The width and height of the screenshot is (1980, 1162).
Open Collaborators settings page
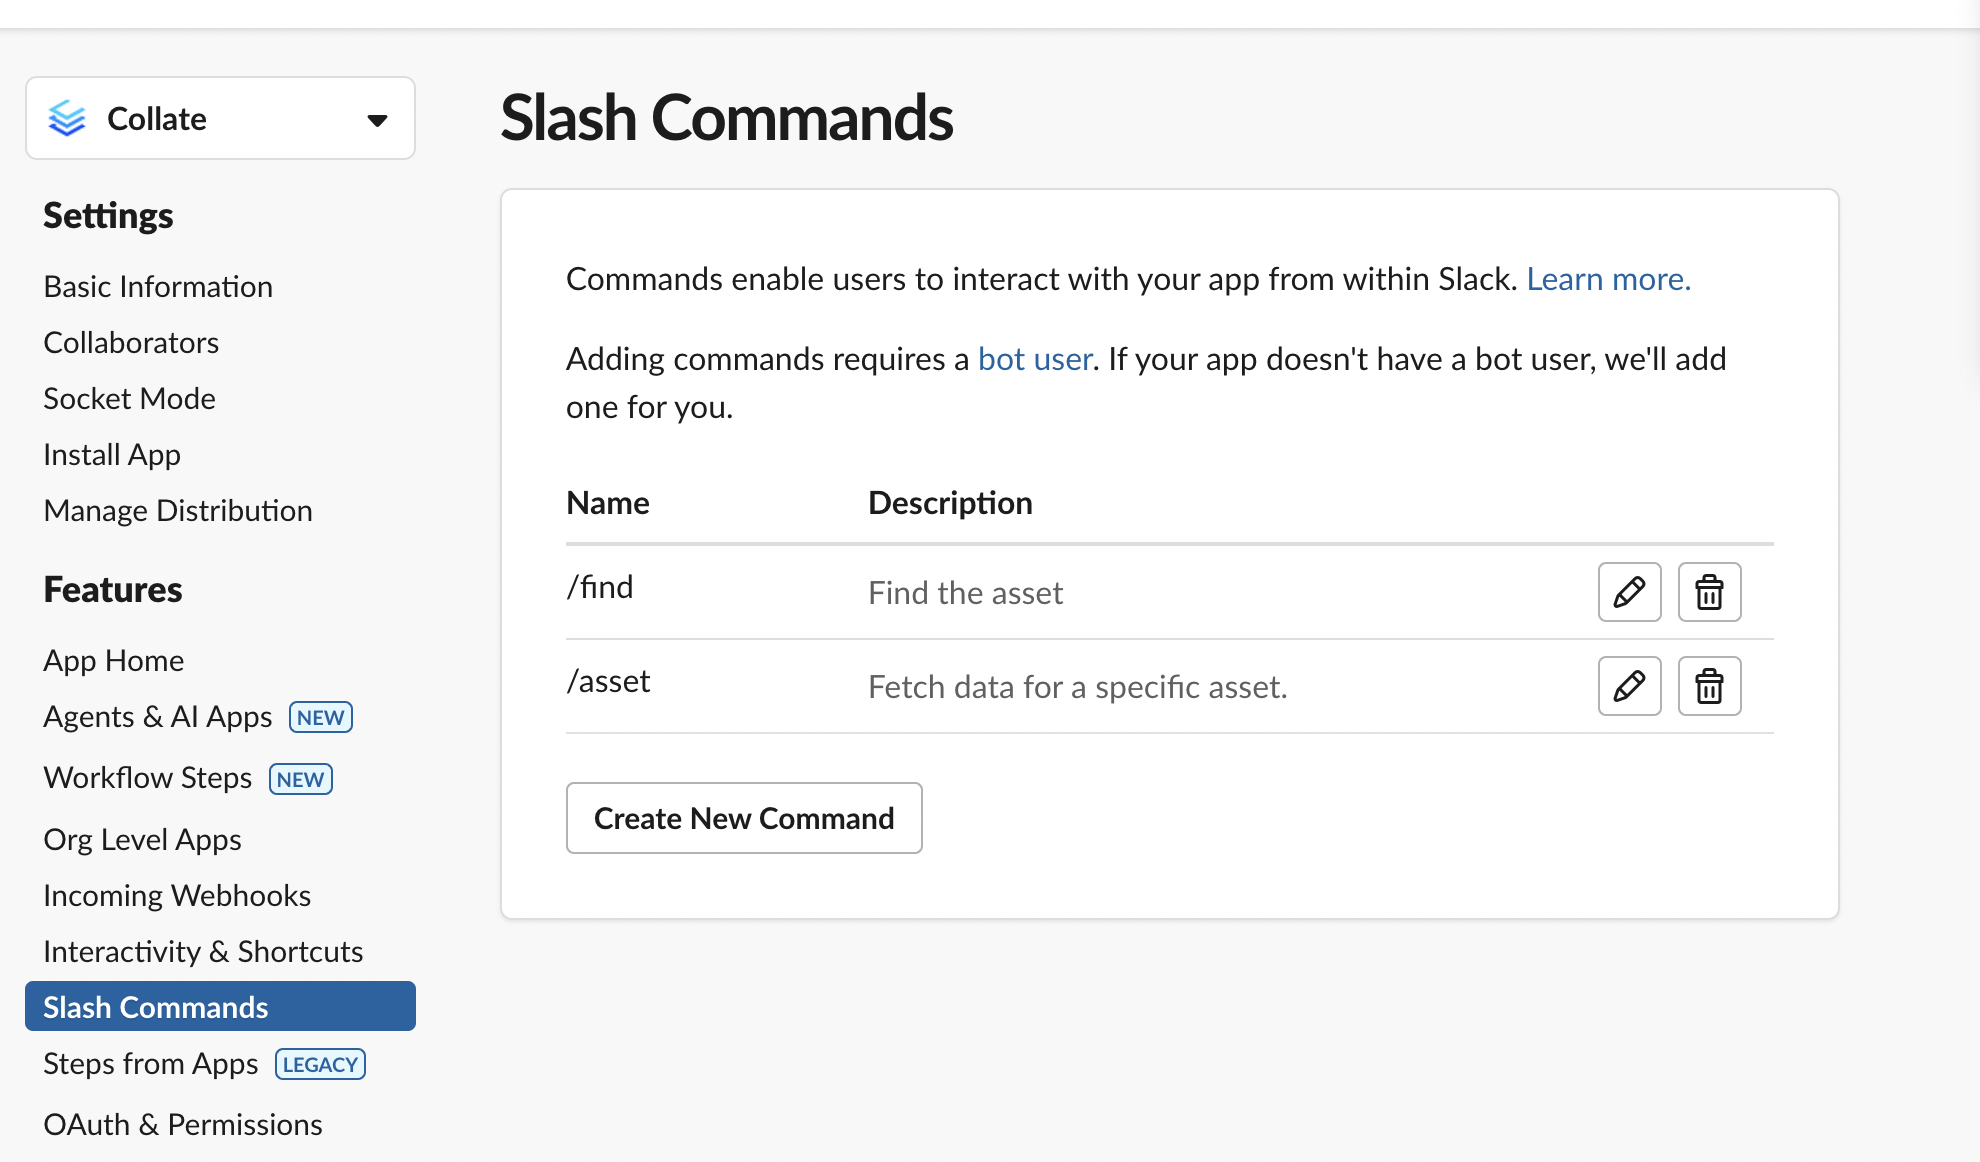131,343
